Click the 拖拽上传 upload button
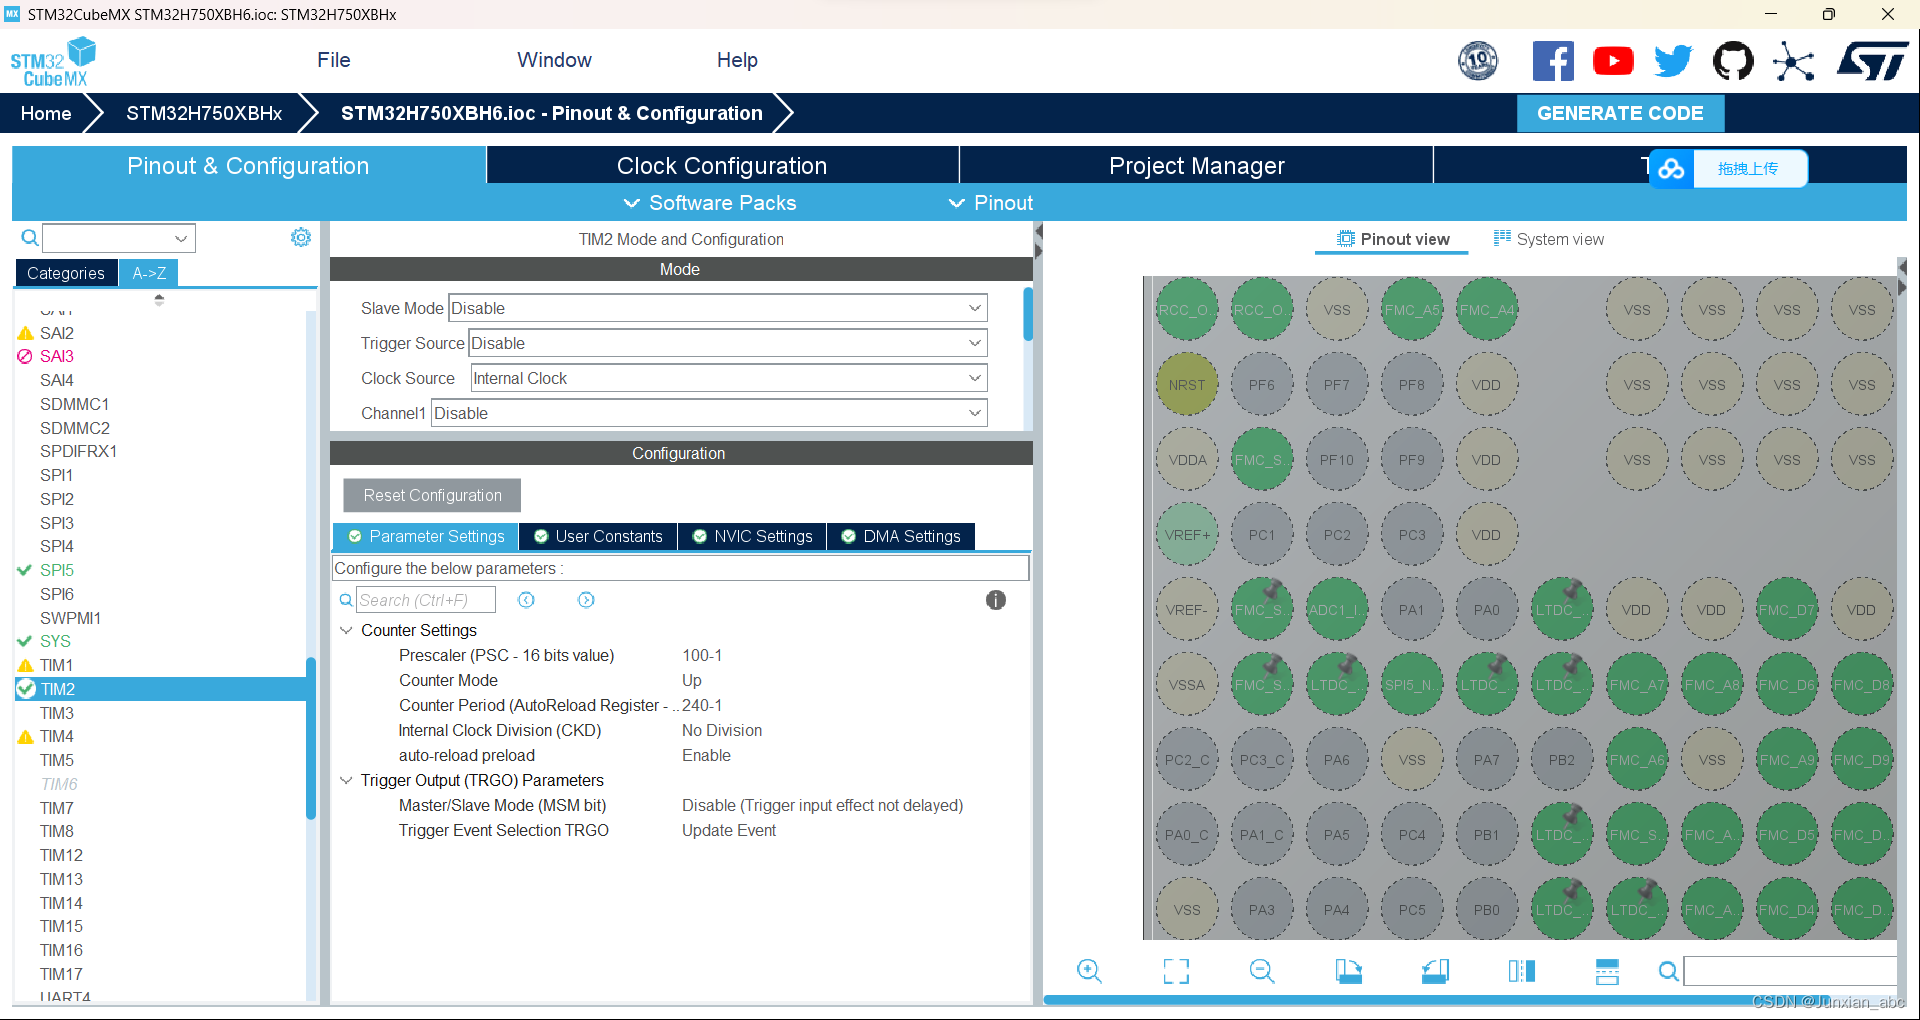 pyautogui.click(x=1748, y=169)
